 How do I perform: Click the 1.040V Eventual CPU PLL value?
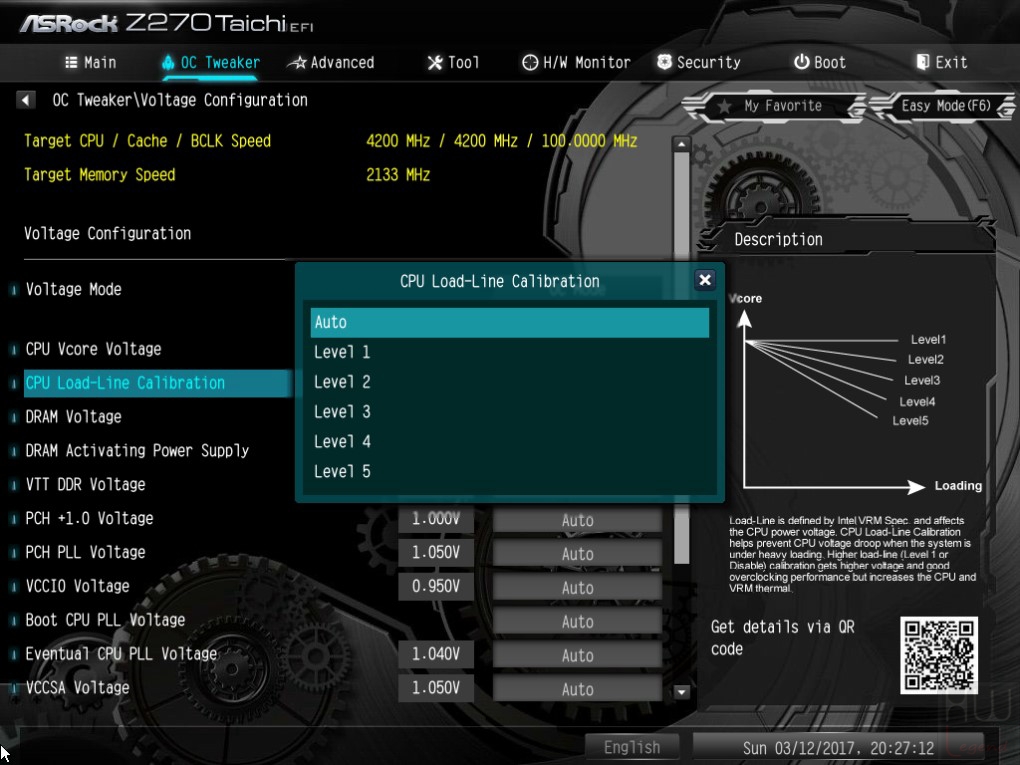pyautogui.click(x=436, y=654)
